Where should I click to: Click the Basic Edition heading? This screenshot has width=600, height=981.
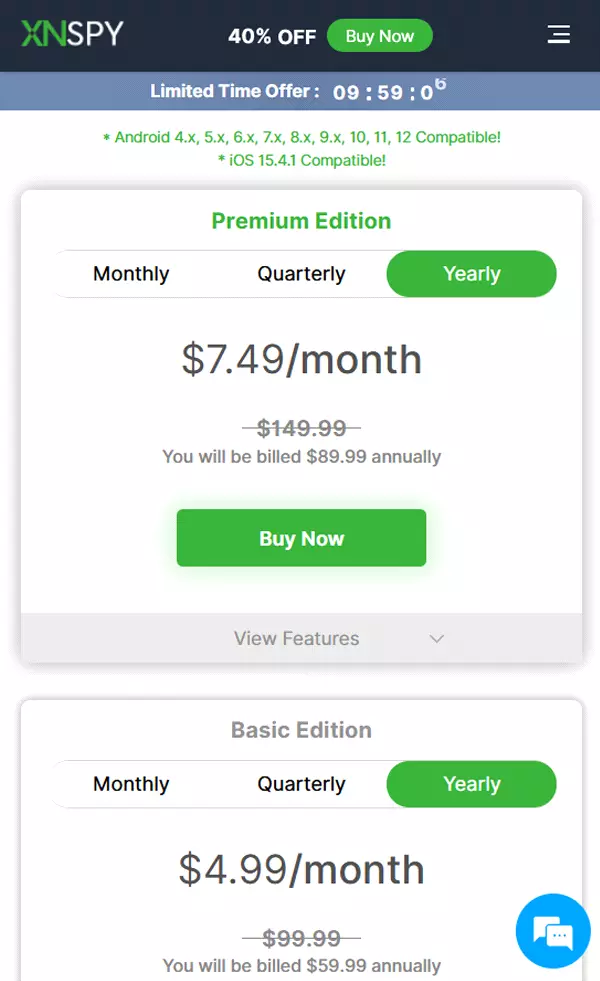click(301, 730)
